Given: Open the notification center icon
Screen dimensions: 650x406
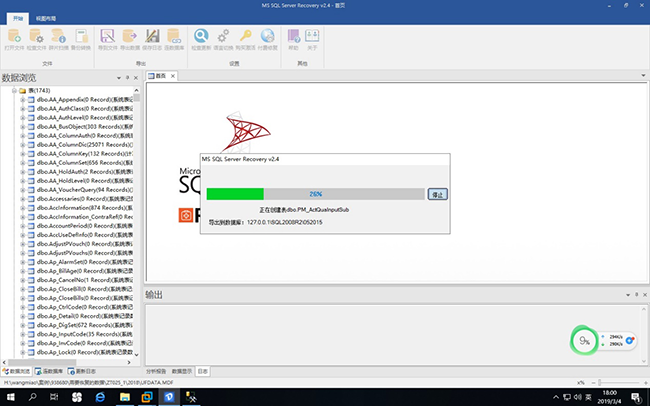Looking at the screenshot, I should pyautogui.click(x=637, y=397).
